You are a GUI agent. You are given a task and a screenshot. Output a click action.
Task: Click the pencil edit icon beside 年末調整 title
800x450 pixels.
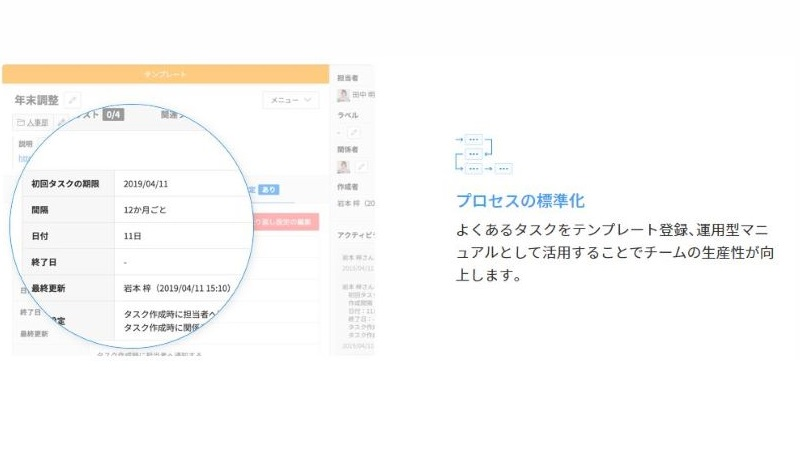pos(74,101)
